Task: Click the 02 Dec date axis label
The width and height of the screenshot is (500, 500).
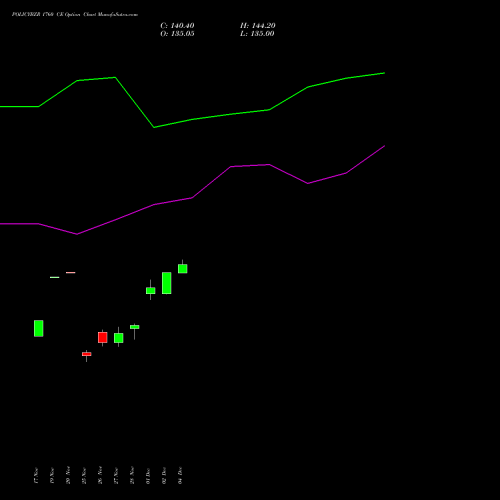Action: pyautogui.click(x=164, y=476)
